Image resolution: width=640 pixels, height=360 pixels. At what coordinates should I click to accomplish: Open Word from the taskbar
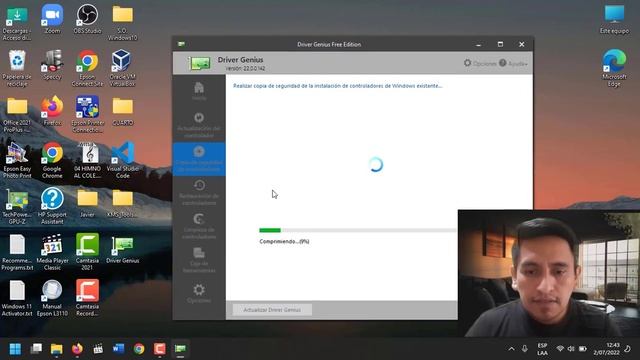(x=118, y=349)
